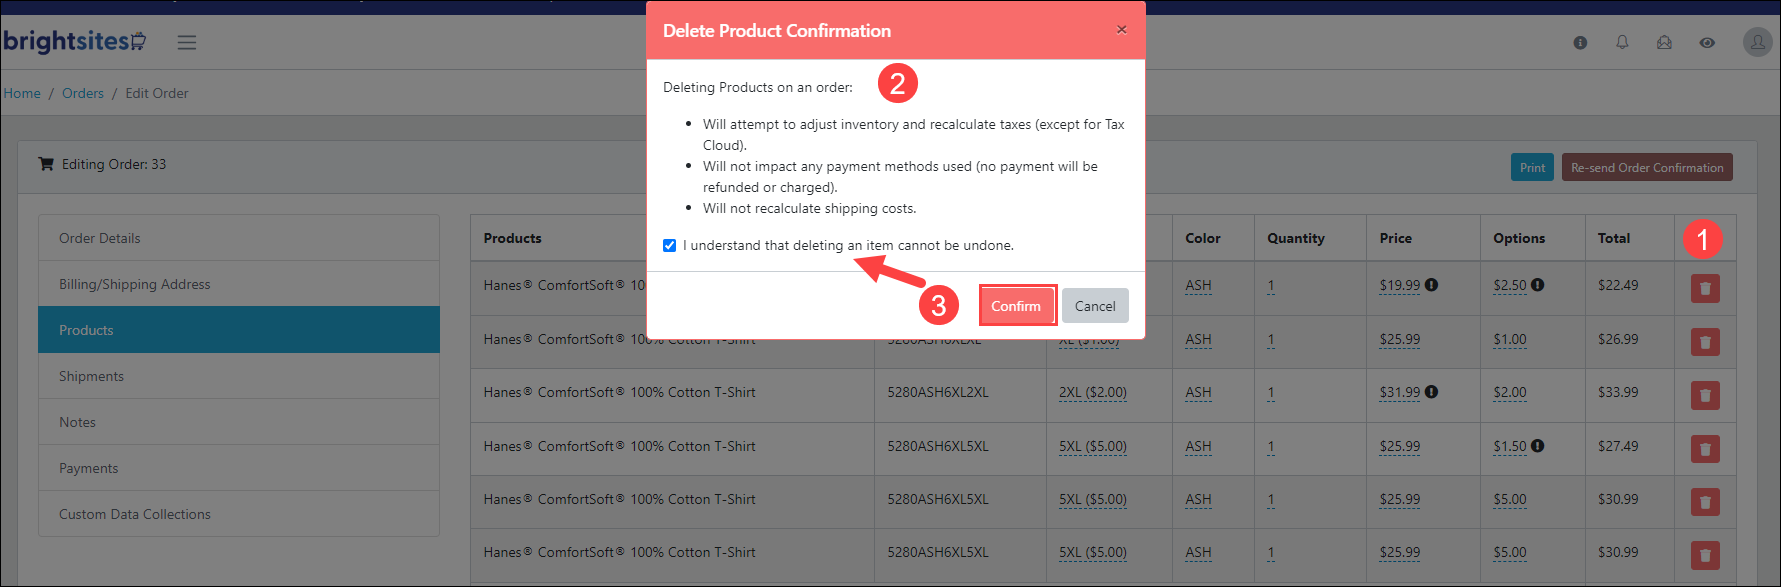Click the inbox mail icon
The height and width of the screenshot is (587, 1781).
(1664, 43)
